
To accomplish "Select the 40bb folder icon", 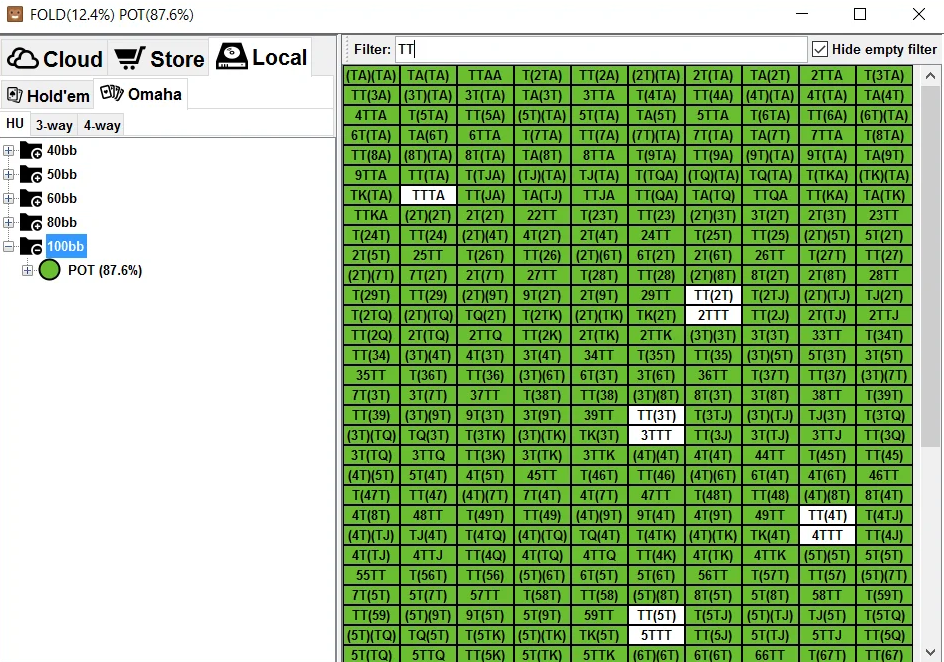I will 31,150.
